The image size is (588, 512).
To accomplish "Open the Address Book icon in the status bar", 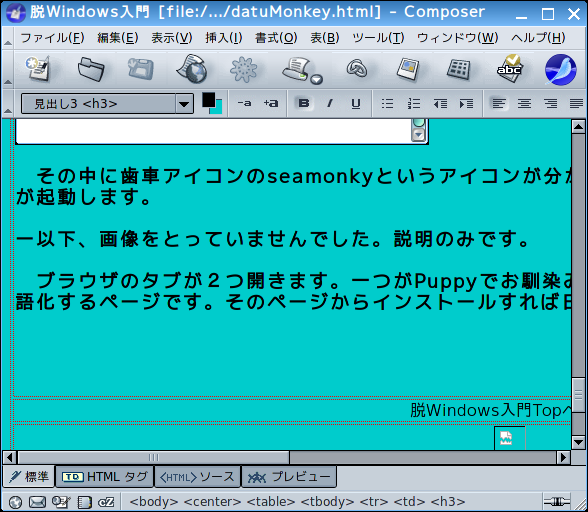I will (84, 502).
